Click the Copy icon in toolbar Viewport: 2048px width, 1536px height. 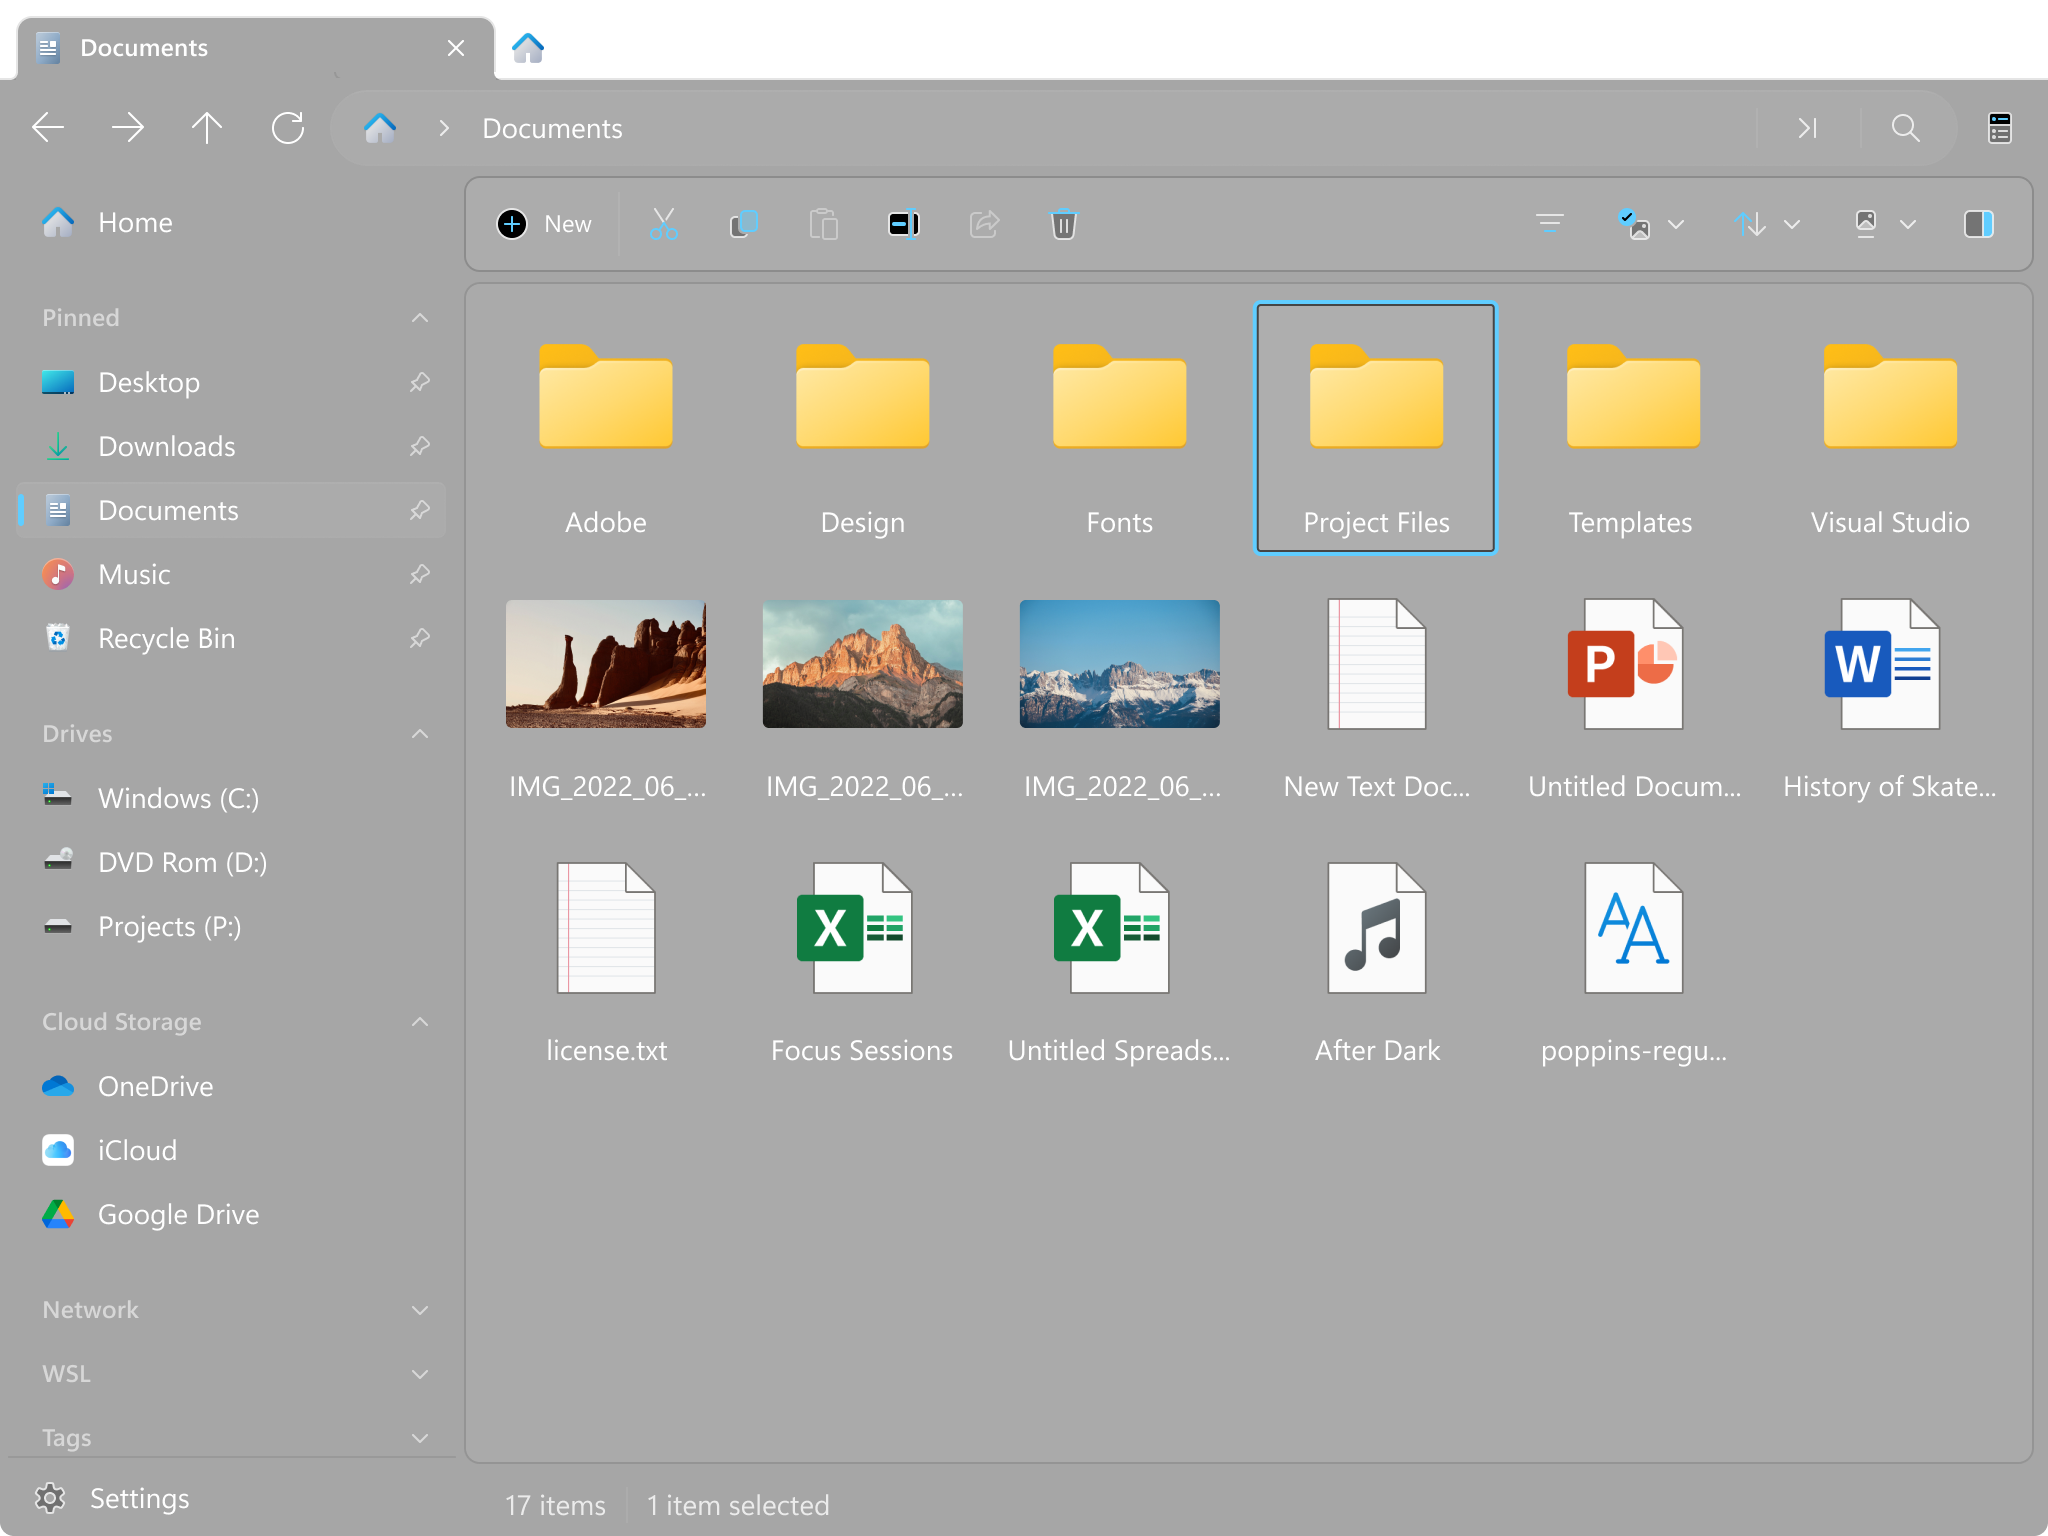pyautogui.click(x=743, y=224)
